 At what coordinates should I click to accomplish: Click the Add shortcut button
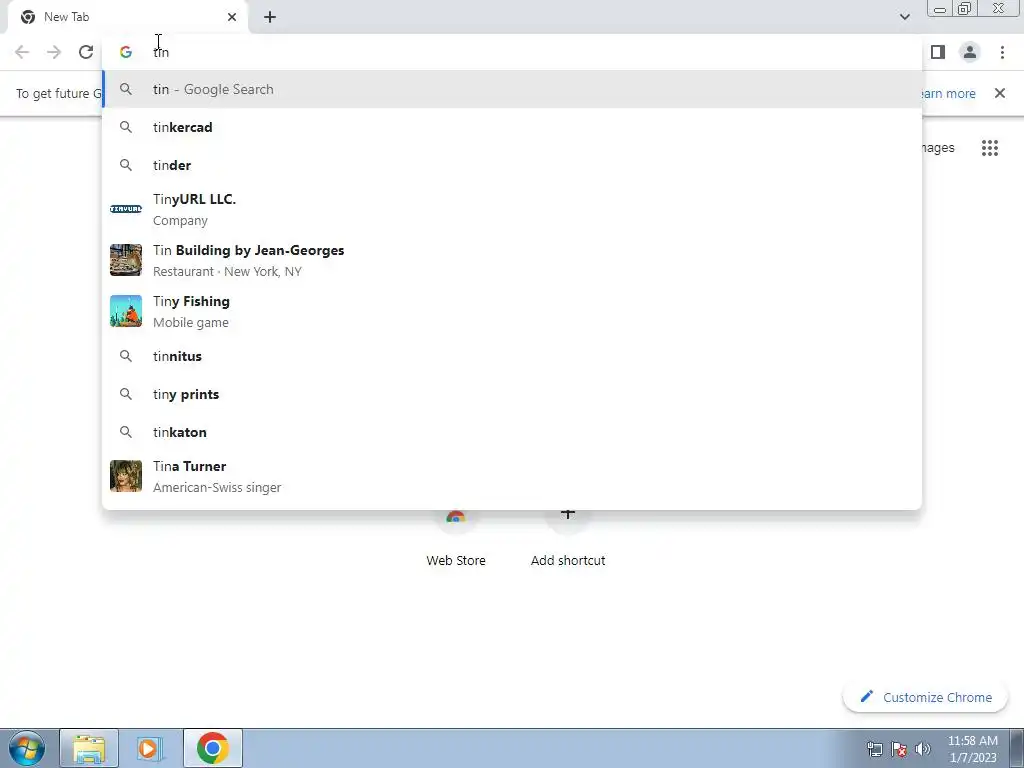click(568, 537)
